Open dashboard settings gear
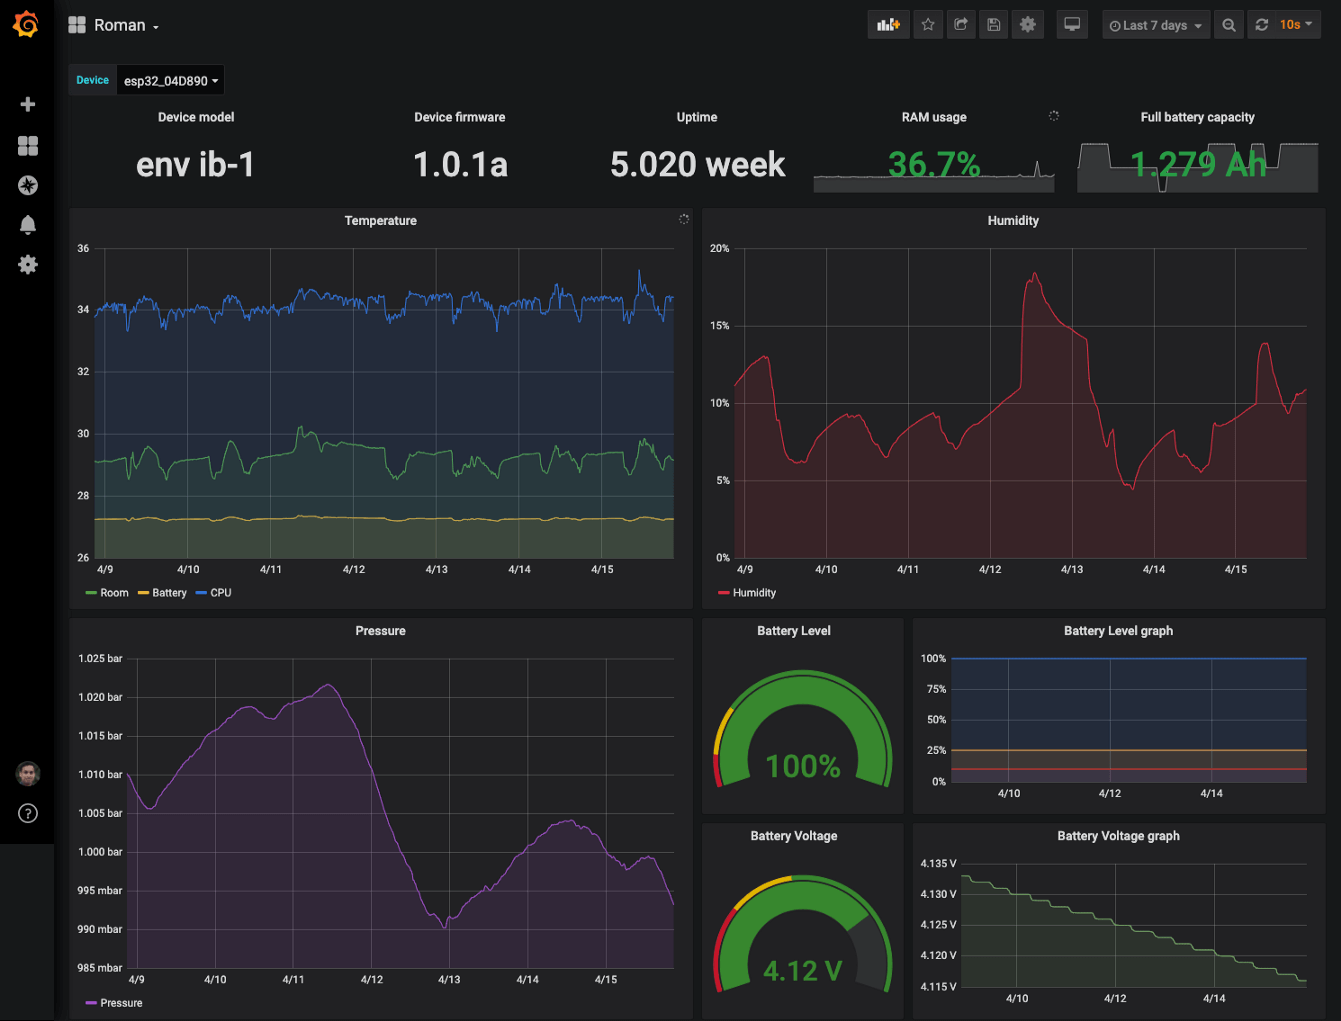1341x1021 pixels. click(x=1028, y=24)
